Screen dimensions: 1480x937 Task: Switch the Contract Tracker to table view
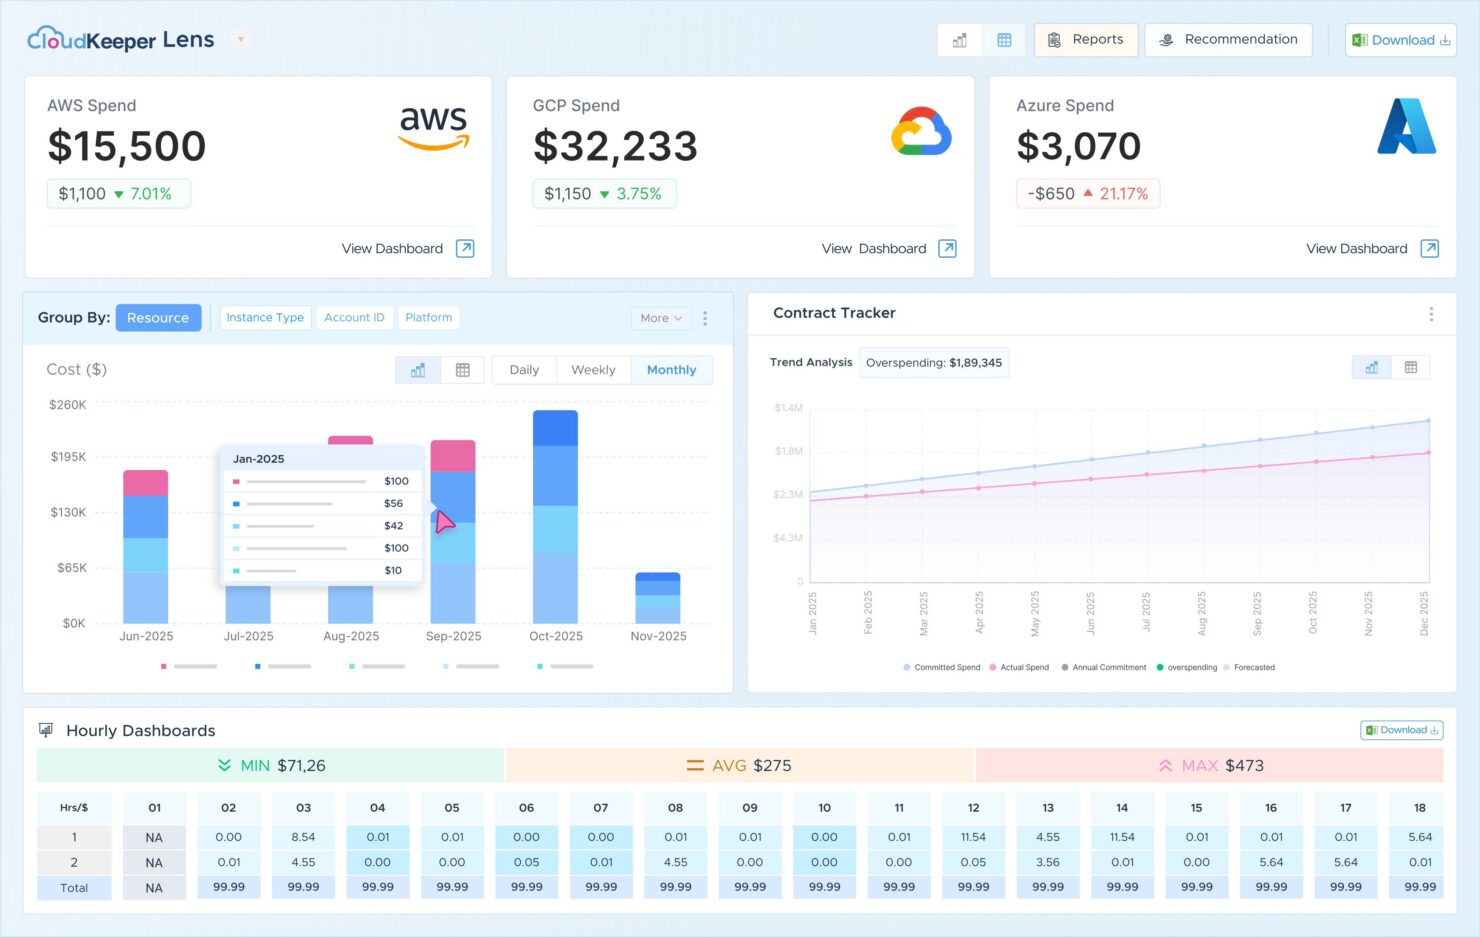coord(1411,366)
